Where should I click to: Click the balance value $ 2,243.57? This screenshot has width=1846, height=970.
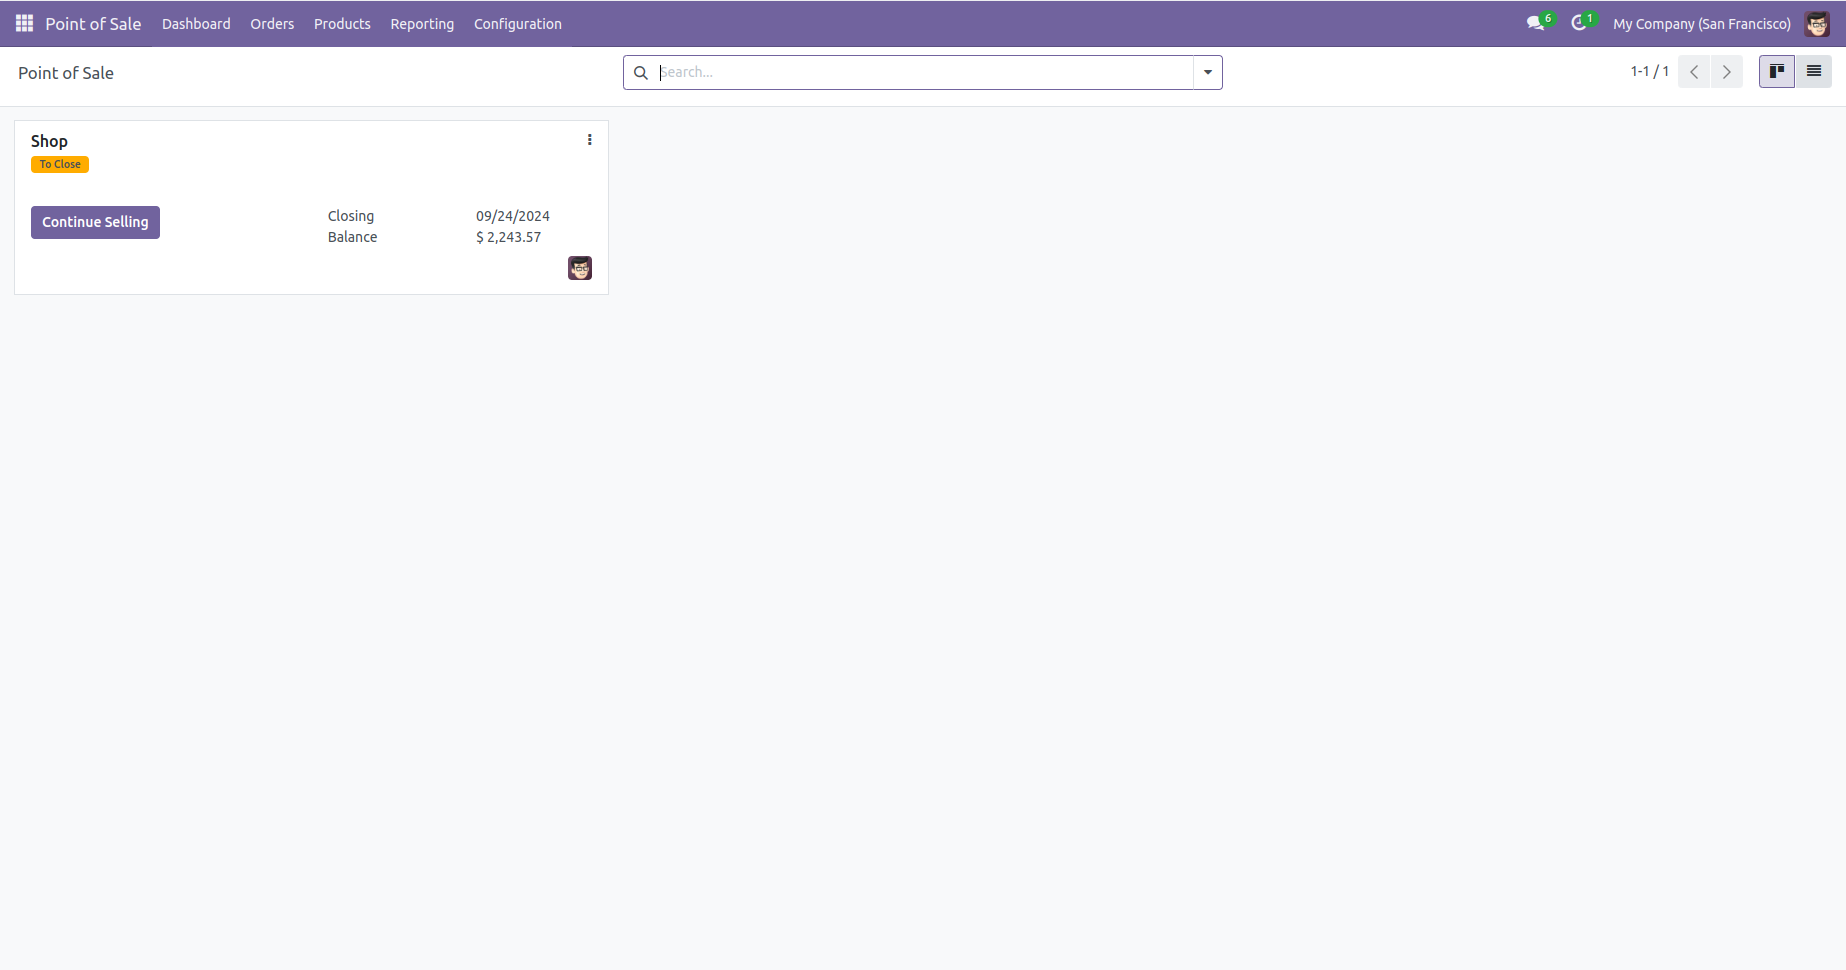(x=508, y=237)
